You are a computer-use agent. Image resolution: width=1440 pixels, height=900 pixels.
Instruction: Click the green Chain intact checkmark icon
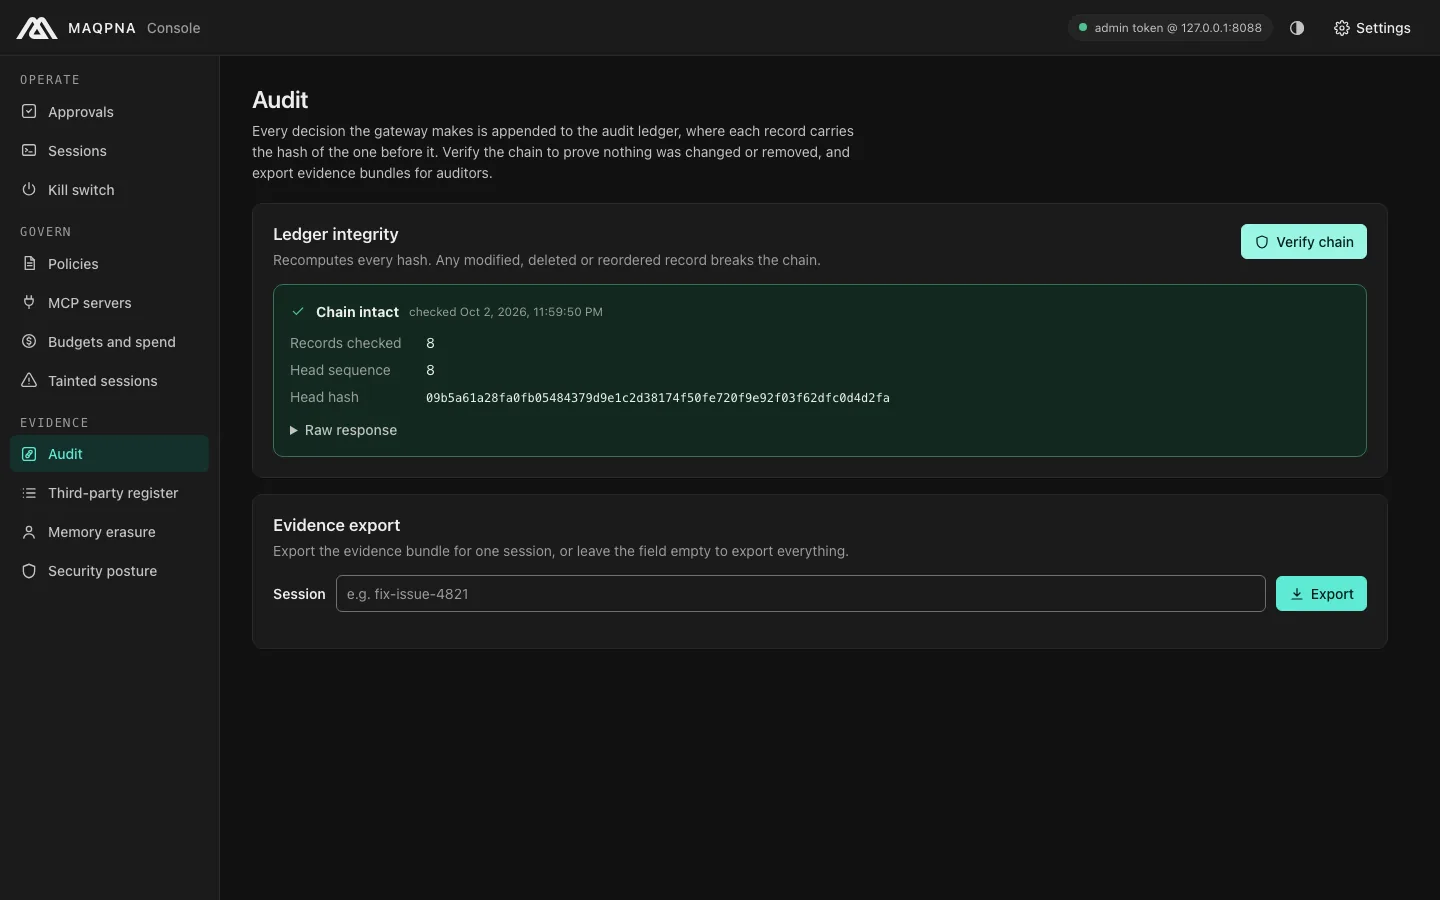click(298, 312)
